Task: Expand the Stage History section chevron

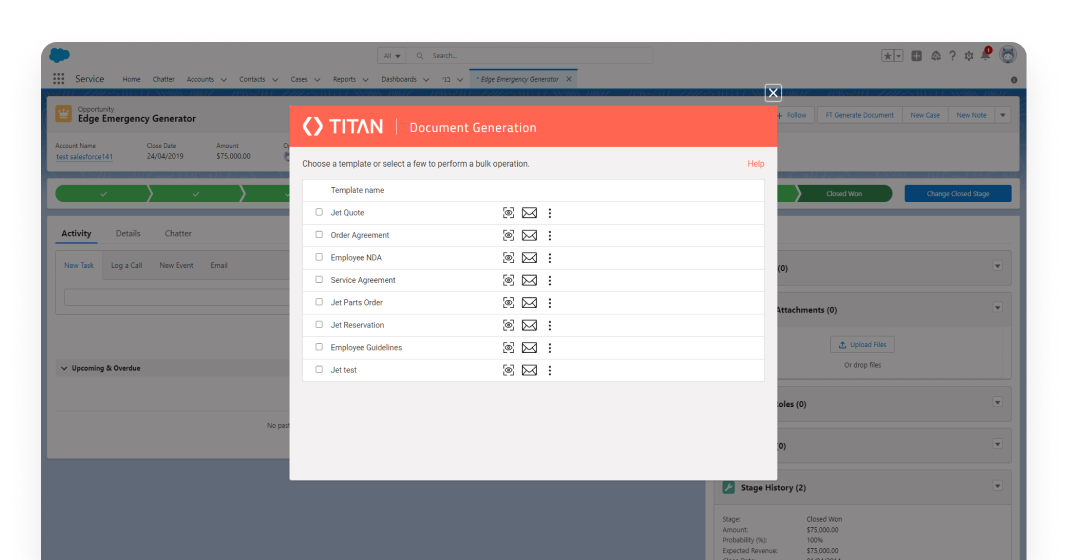Action: [997, 487]
